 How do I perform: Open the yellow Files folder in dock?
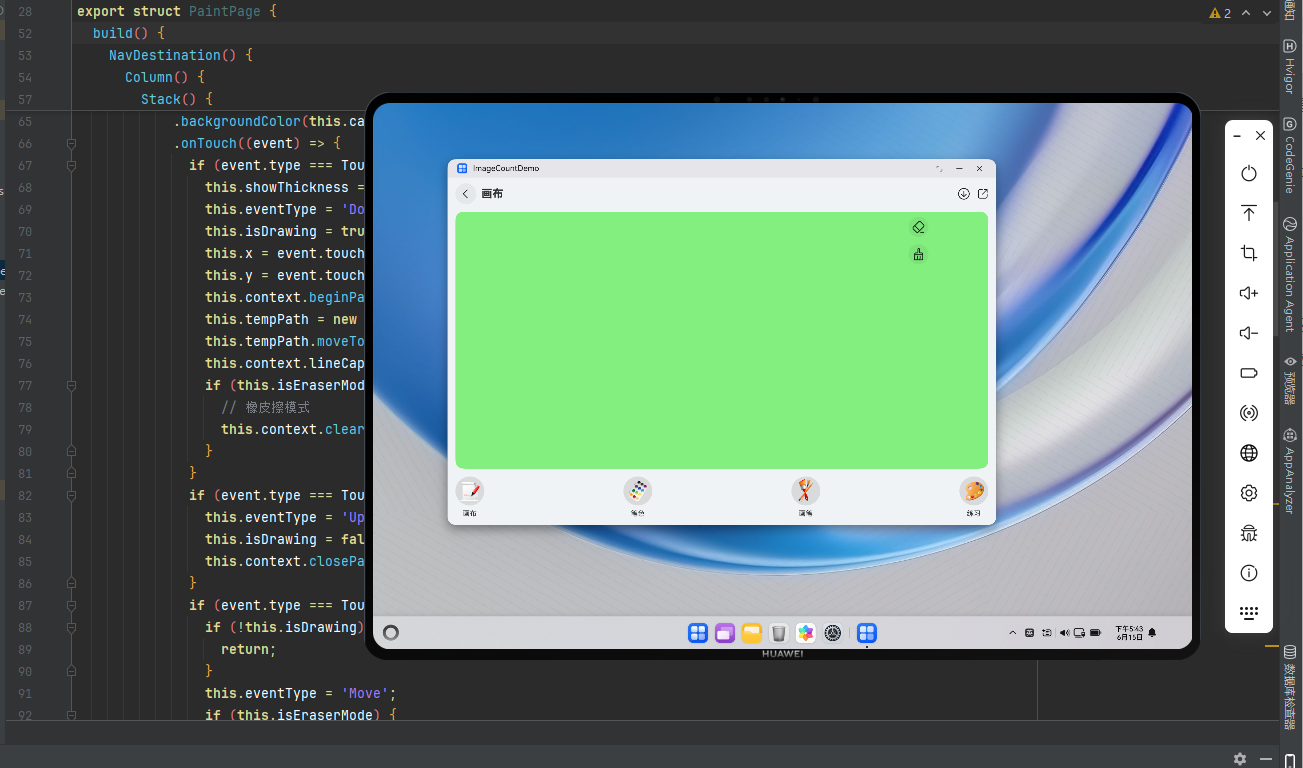coord(752,633)
